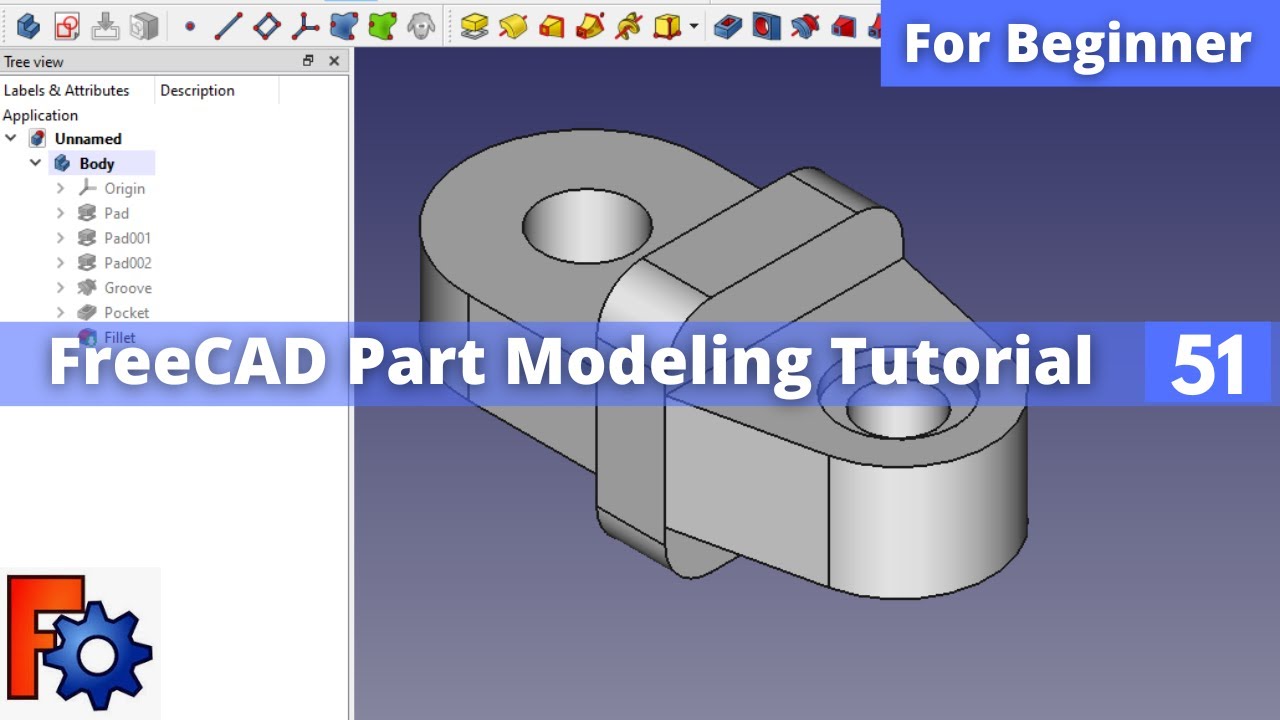Screen dimensions: 1280x720
Task: Create a datum plane
Action: point(266,26)
